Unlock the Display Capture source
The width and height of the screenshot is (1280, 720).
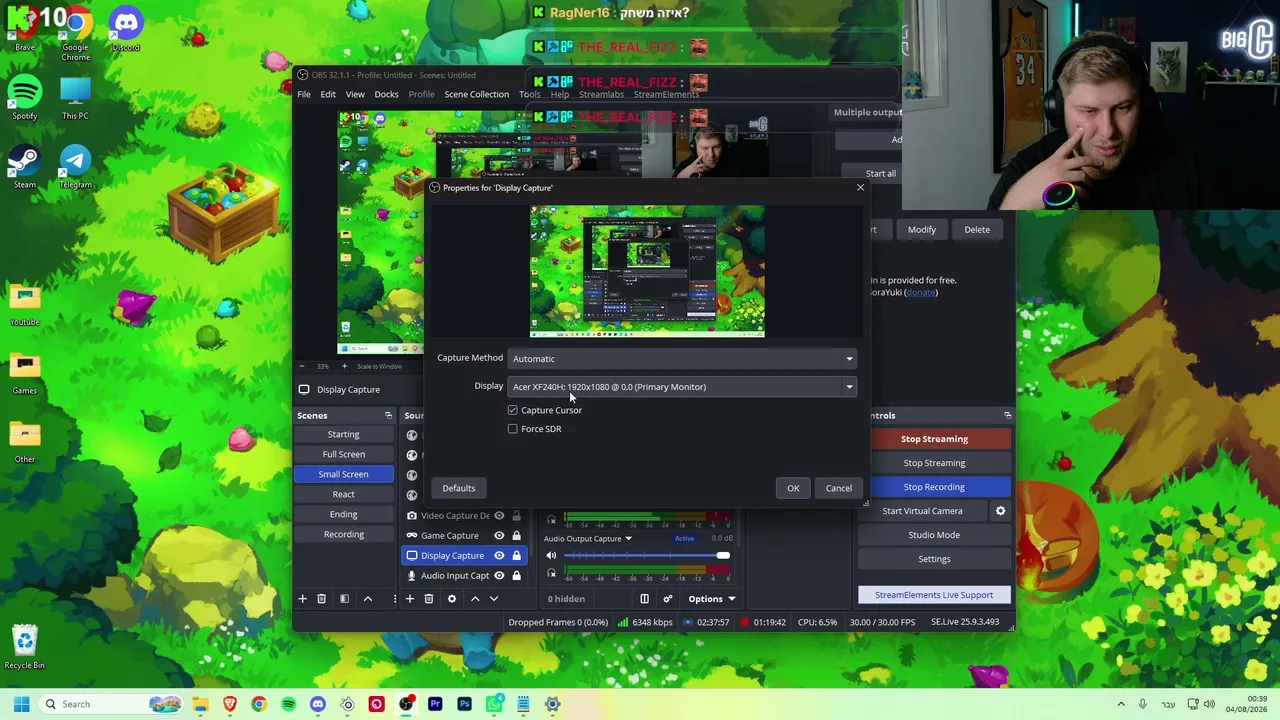(516, 556)
